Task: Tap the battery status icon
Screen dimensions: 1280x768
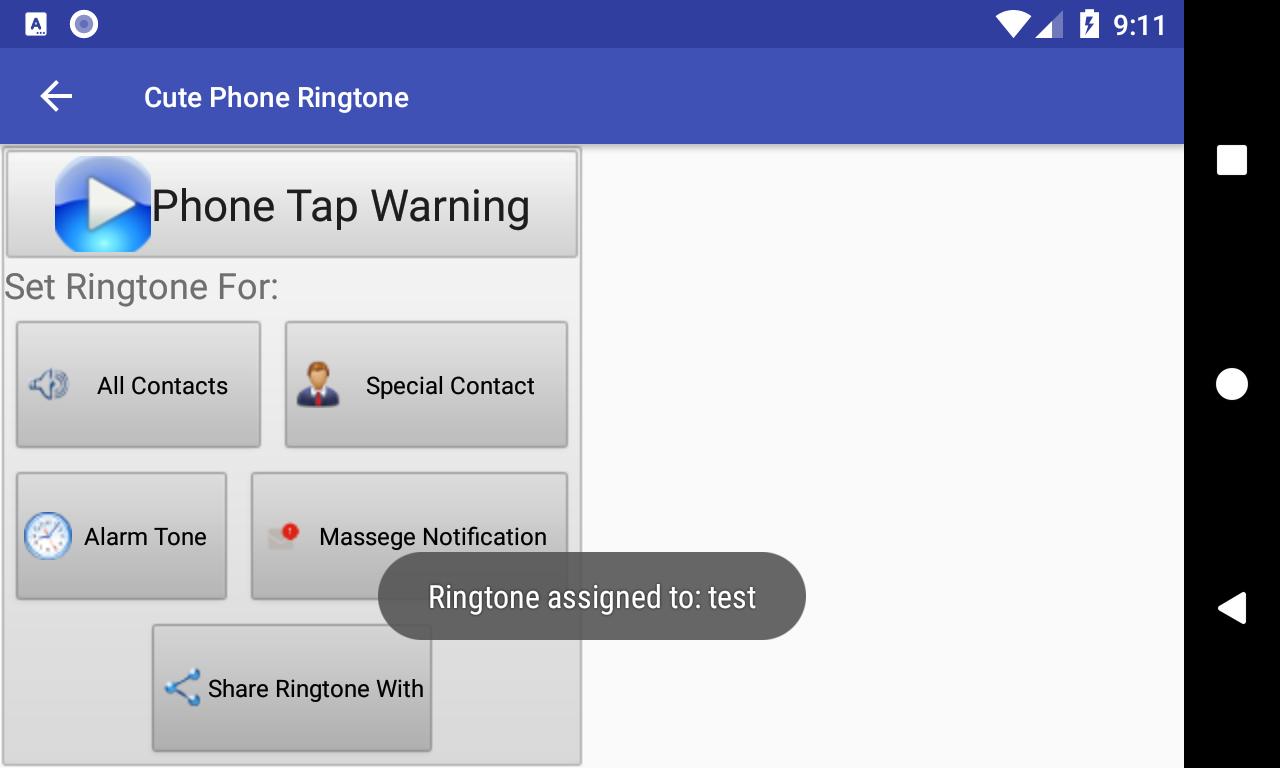Action: point(1089,24)
